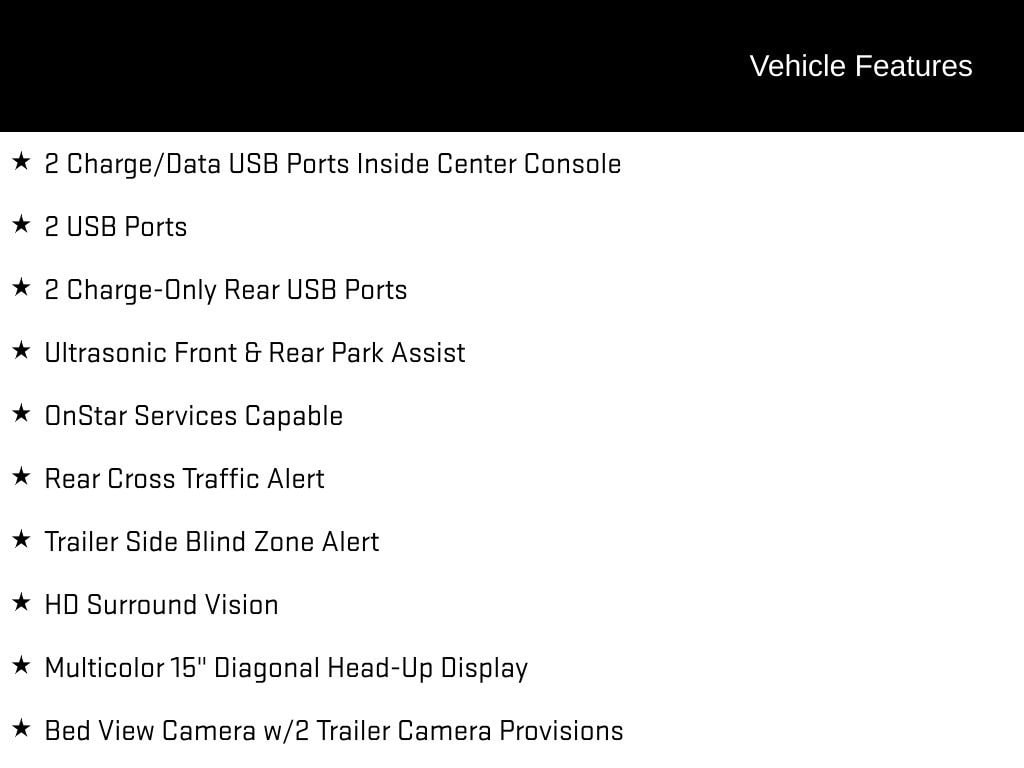Click the star next to 2 USB Ports

[21, 224]
